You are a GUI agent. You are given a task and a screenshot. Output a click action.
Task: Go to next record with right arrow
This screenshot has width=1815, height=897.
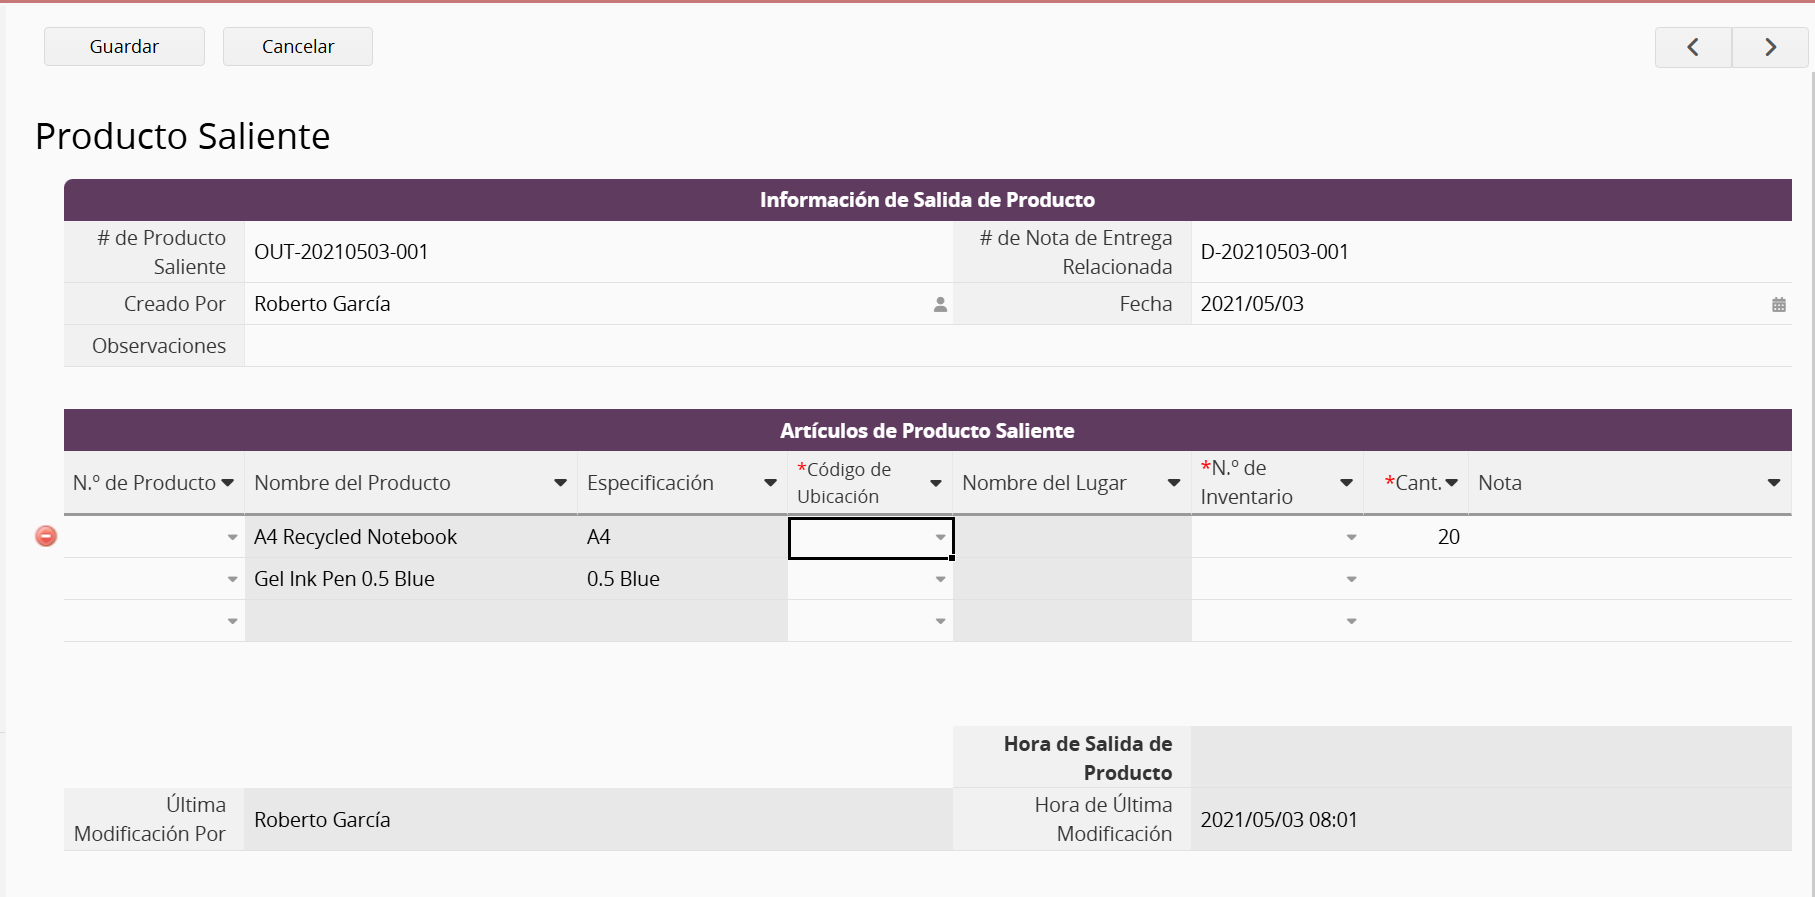(1770, 47)
